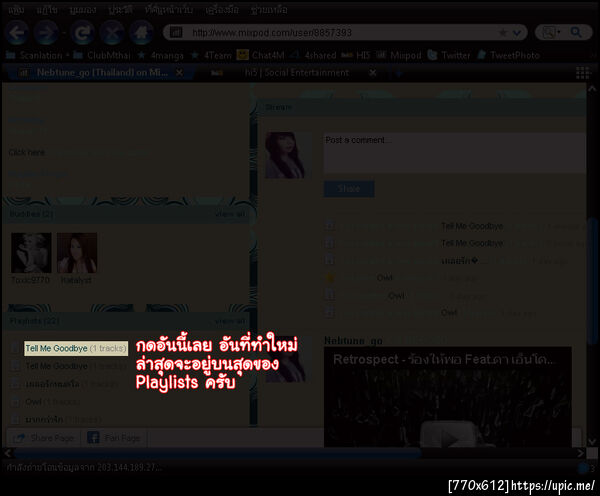Open the 4shared bookmark
This screenshot has width=600, height=496.
[x=313, y=55]
